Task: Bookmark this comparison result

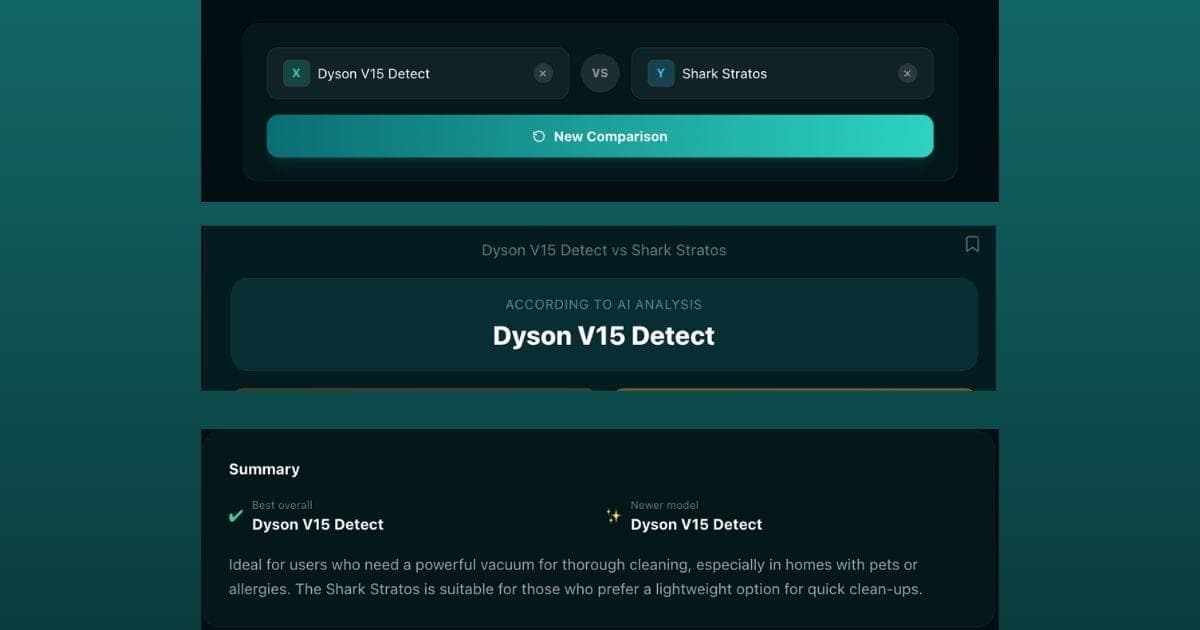Action: point(972,244)
